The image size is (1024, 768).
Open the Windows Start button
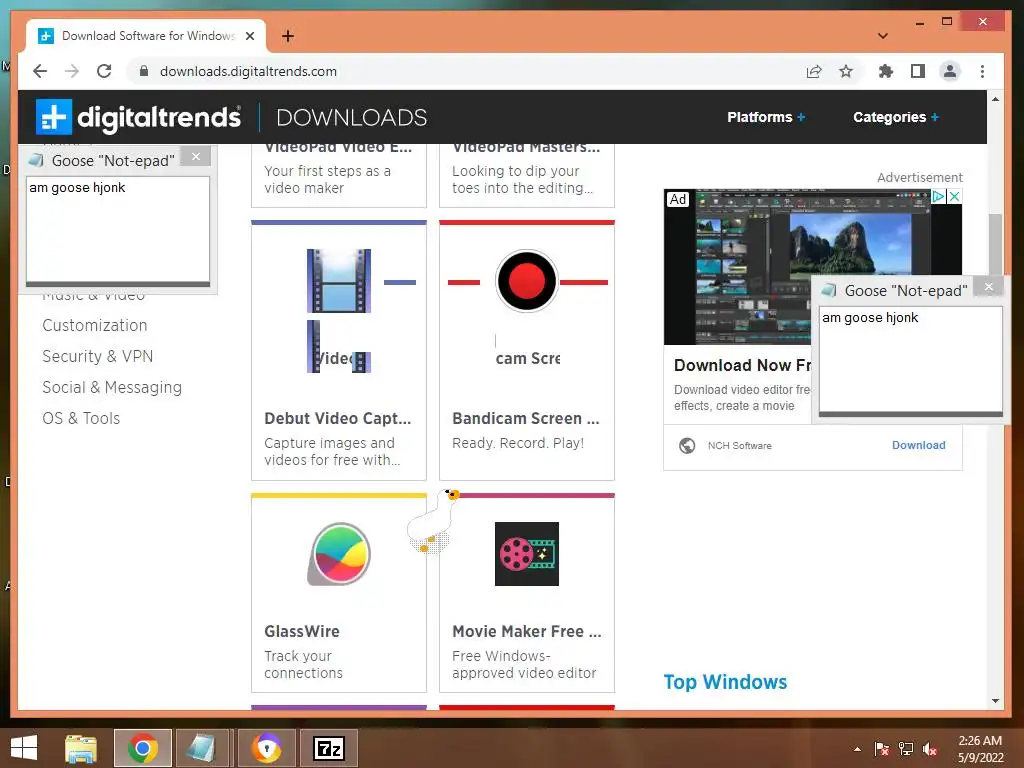click(24, 748)
